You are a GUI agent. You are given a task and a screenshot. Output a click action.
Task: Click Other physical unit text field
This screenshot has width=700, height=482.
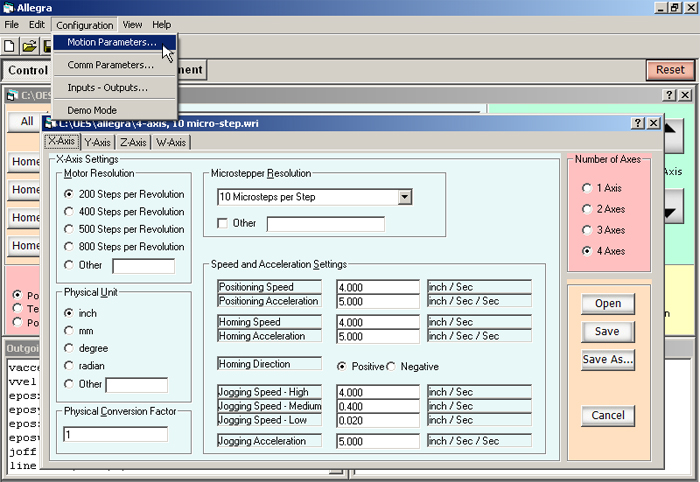[137, 385]
